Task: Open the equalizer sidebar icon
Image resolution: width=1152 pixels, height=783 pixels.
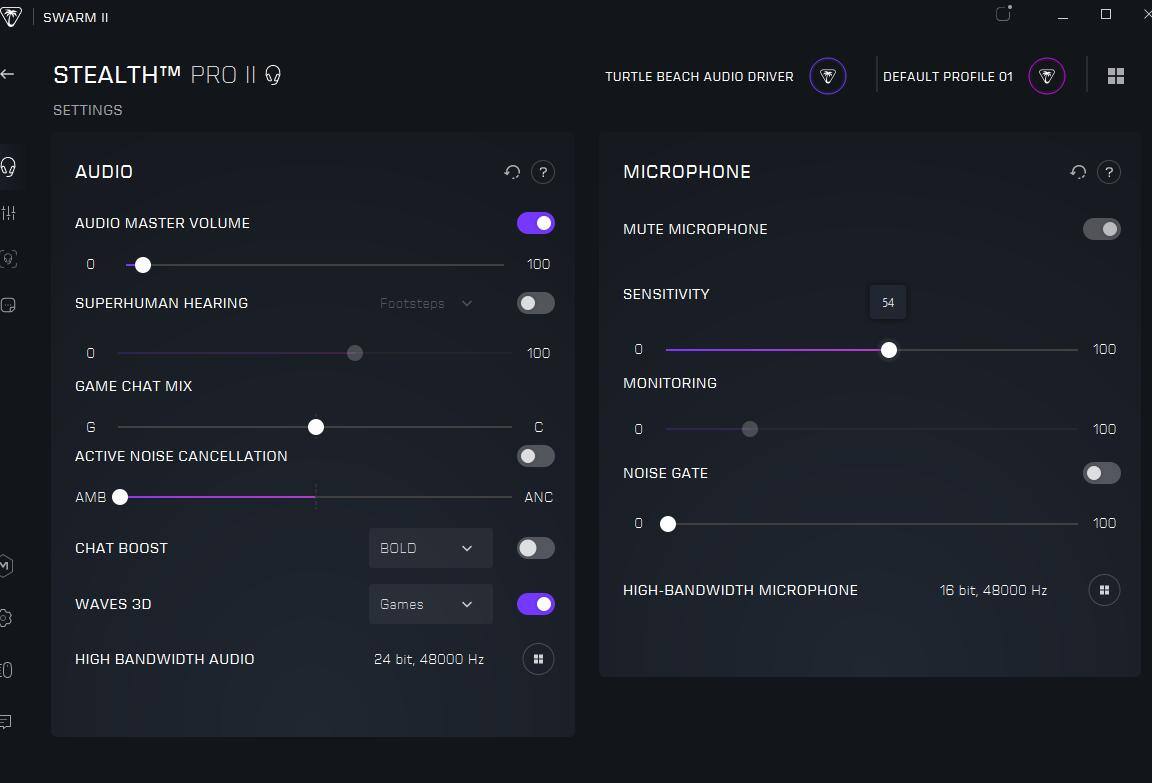Action: [x=9, y=213]
